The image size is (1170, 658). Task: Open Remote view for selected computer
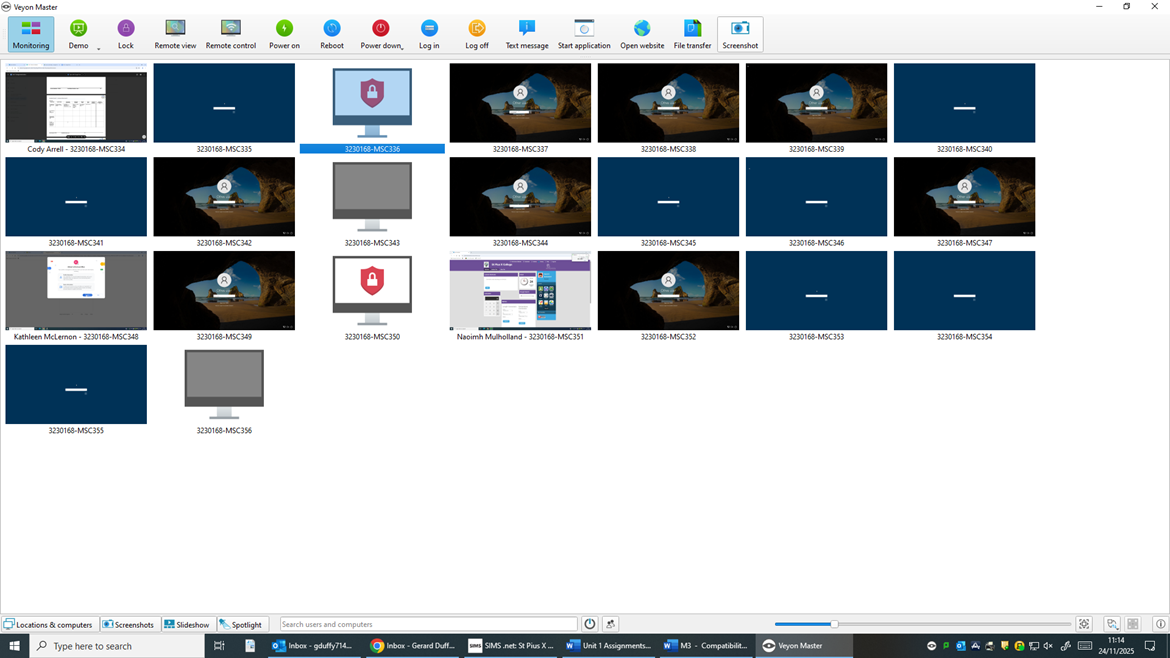pos(175,34)
